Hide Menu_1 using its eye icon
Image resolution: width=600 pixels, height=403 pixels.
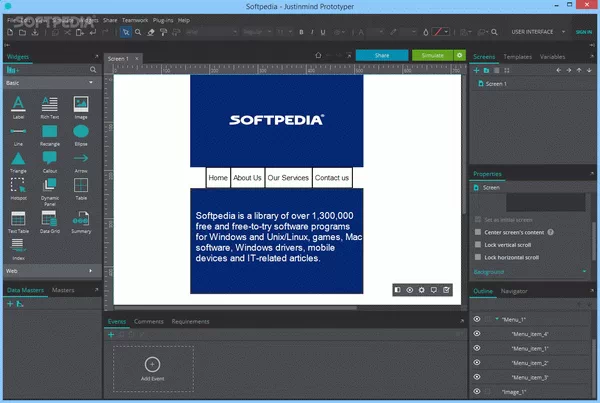tap(477, 319)
